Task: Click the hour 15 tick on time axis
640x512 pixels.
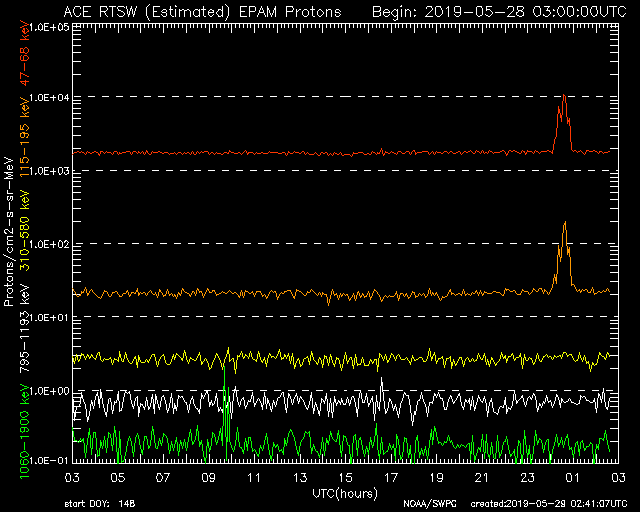Action: pos(345,478)
